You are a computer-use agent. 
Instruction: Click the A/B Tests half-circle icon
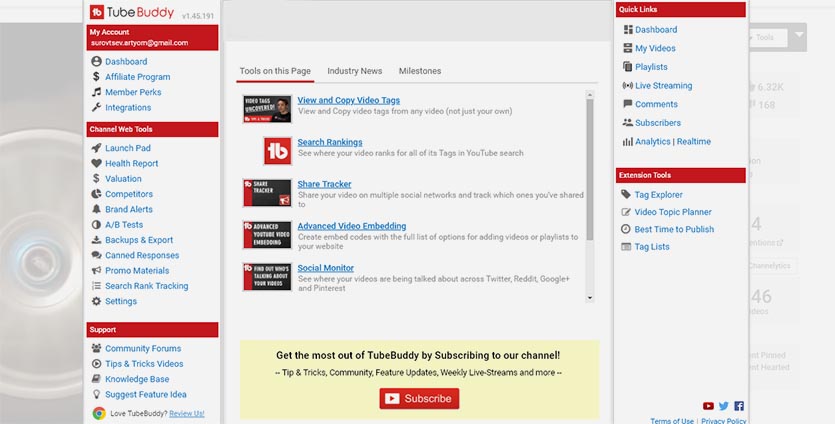(96, 224)
